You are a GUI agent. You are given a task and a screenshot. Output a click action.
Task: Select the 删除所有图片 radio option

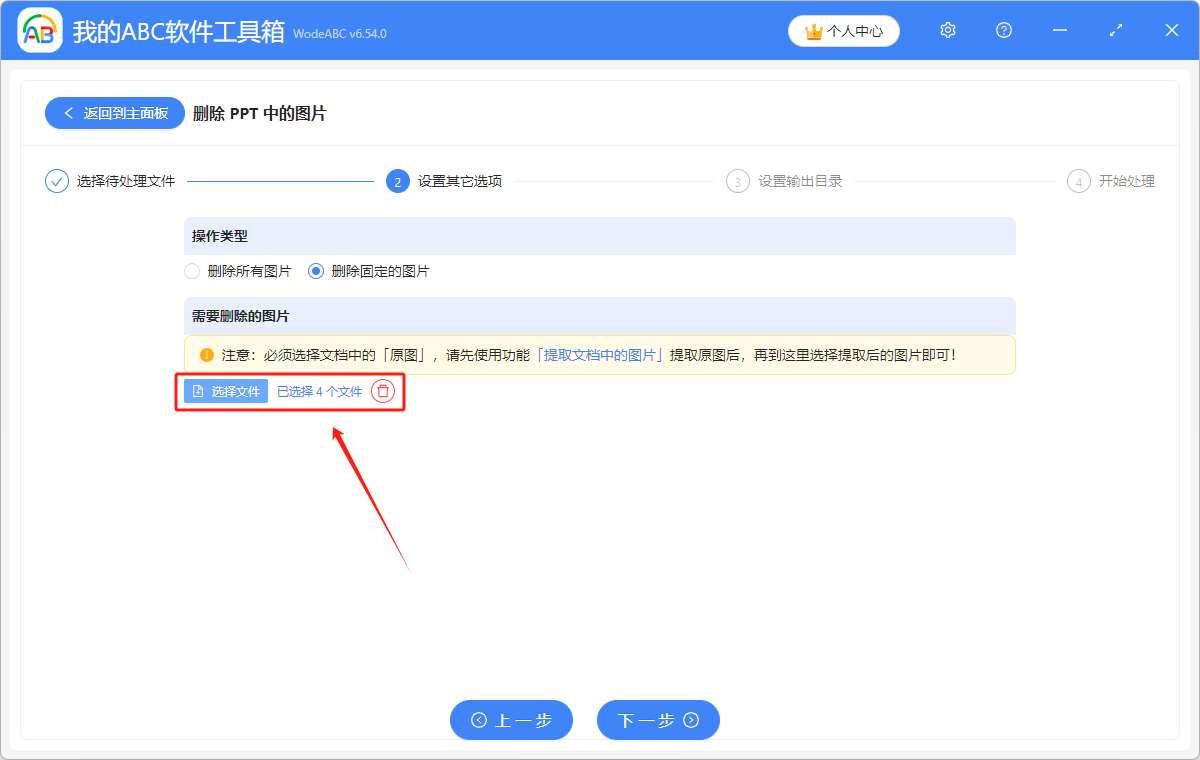point(191,270)
